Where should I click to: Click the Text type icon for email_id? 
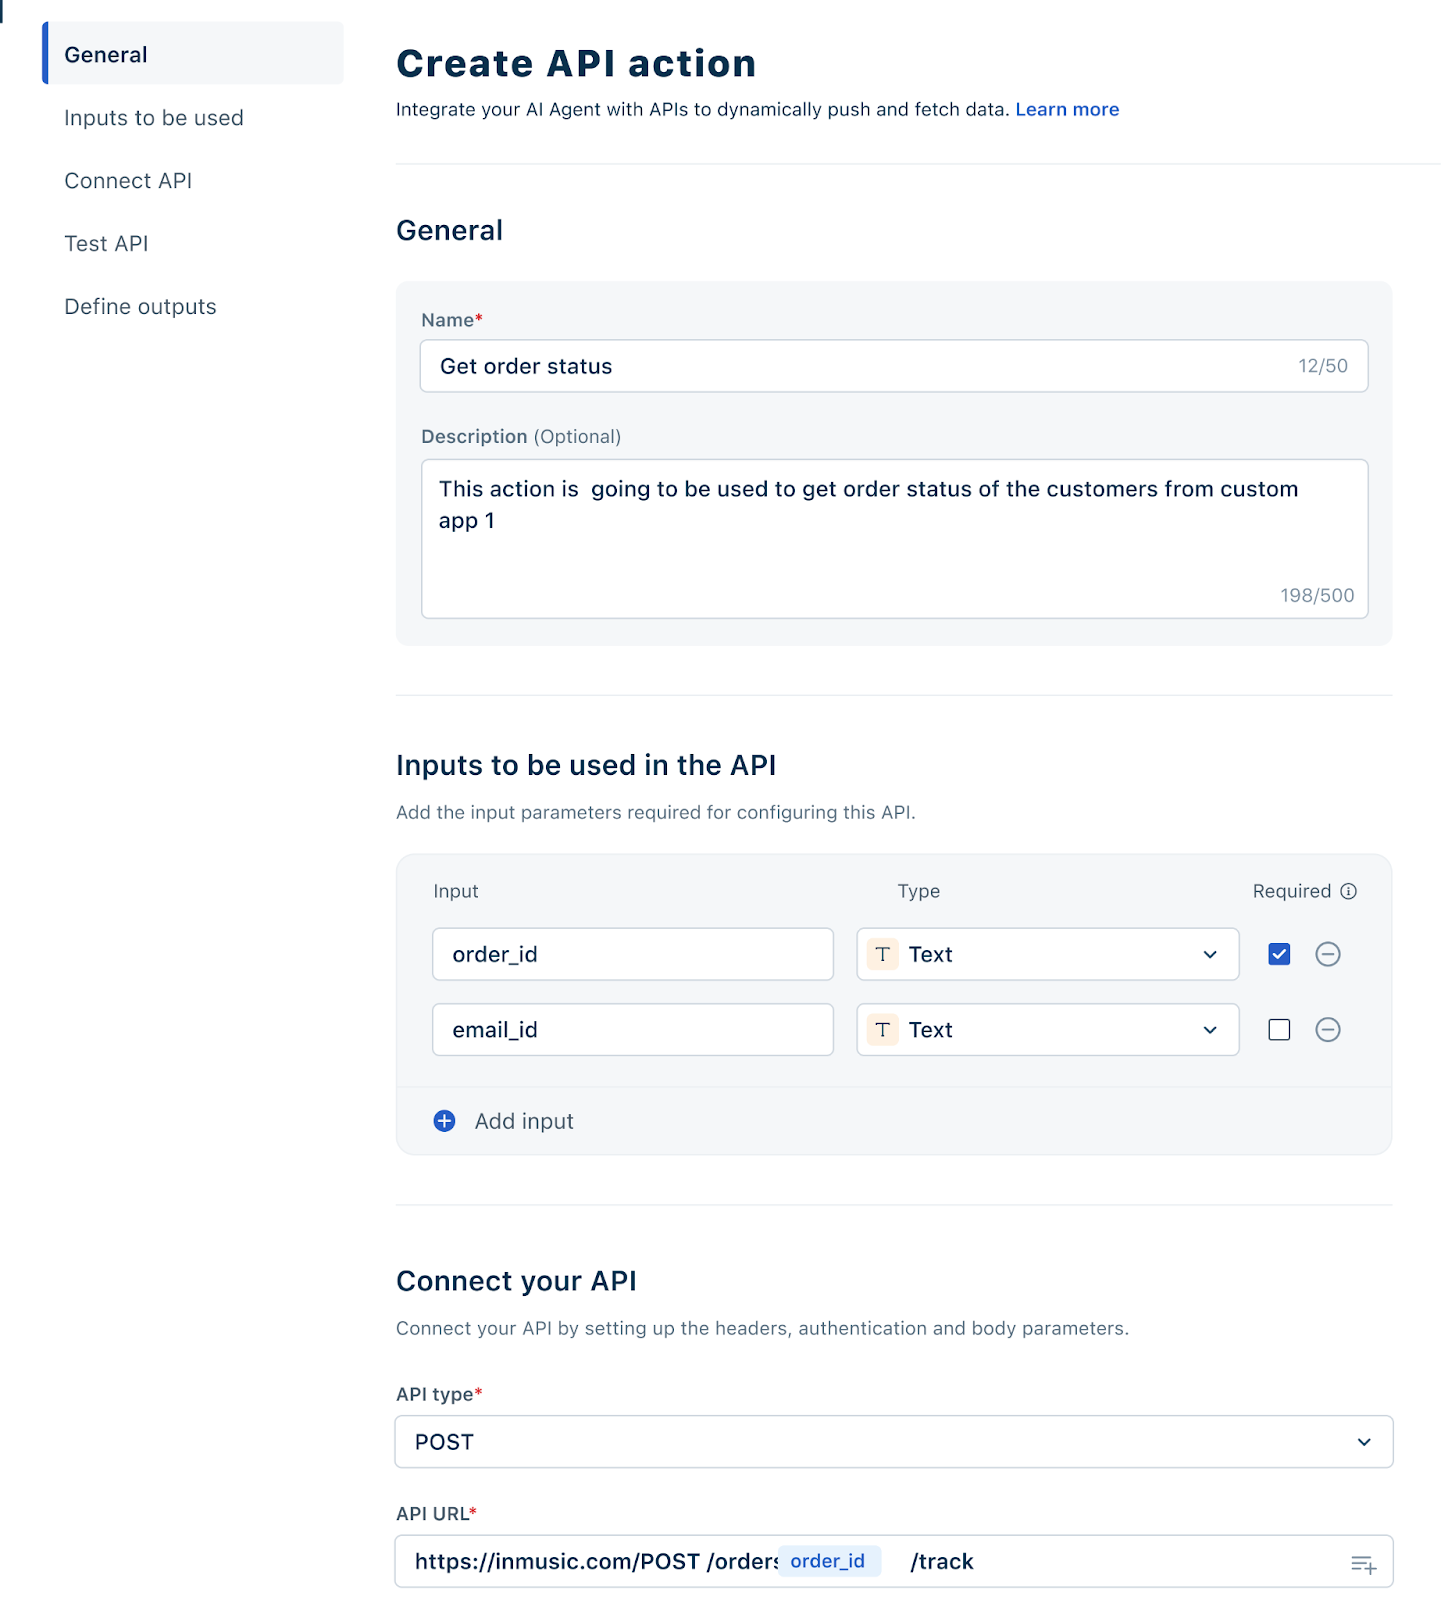pos(882,1030)
